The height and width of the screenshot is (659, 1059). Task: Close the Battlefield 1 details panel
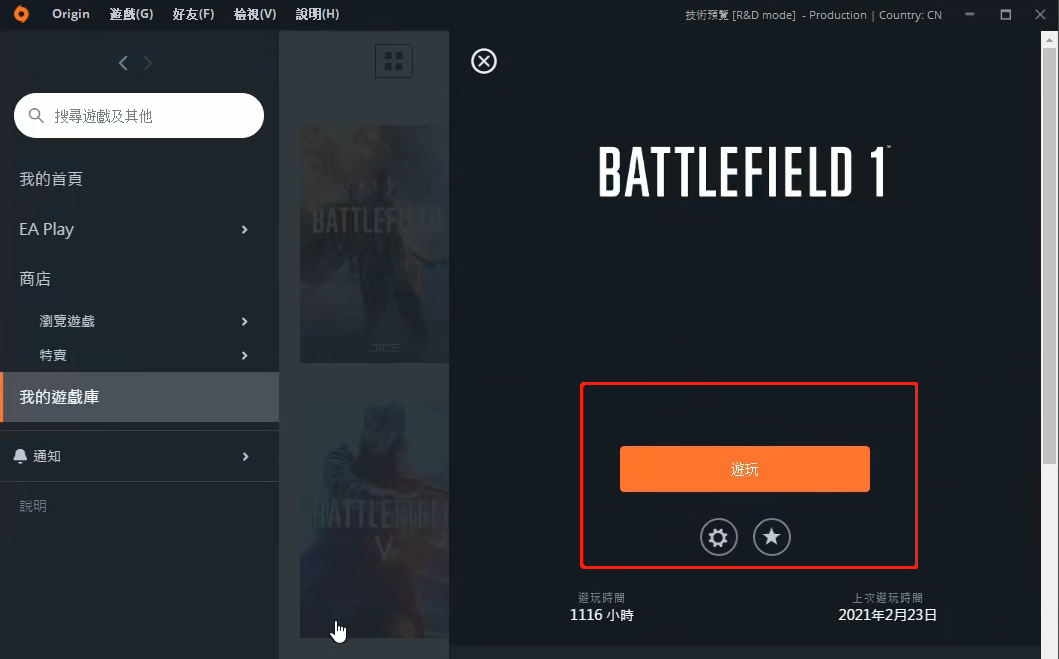coord(484,61)
